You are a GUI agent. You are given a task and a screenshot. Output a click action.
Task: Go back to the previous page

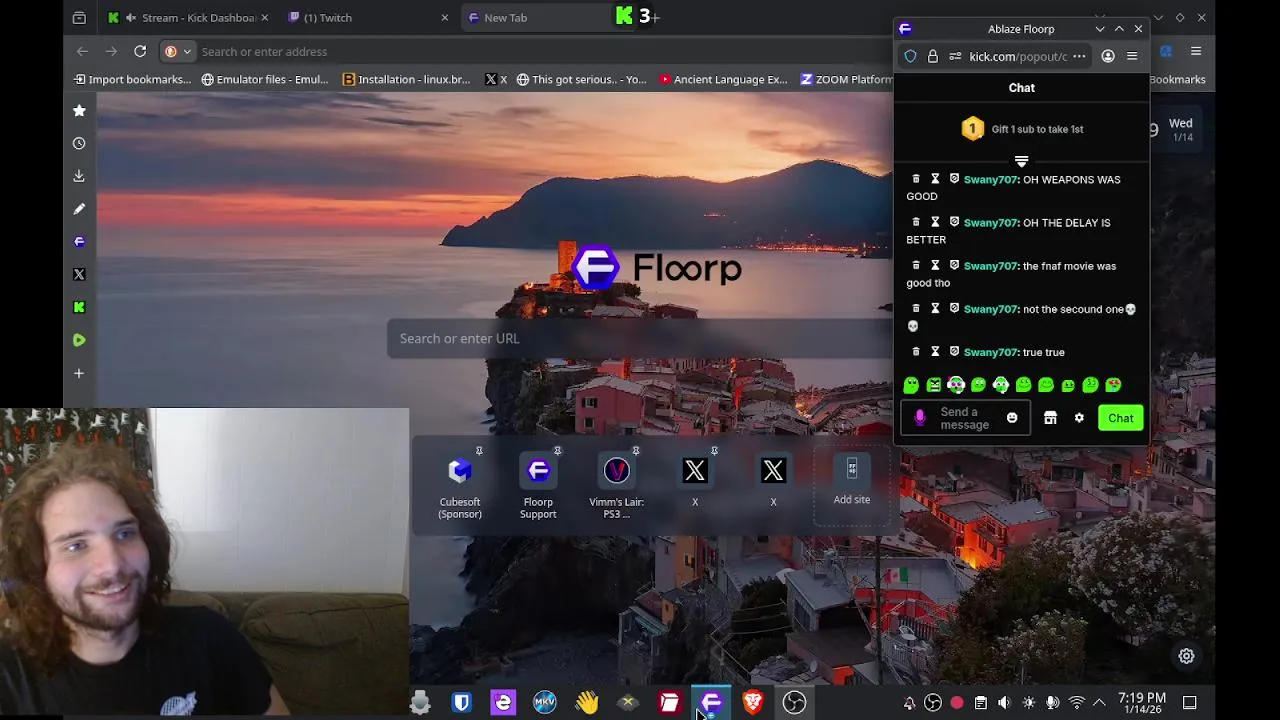pyautogui.click(x=83, y=51)
